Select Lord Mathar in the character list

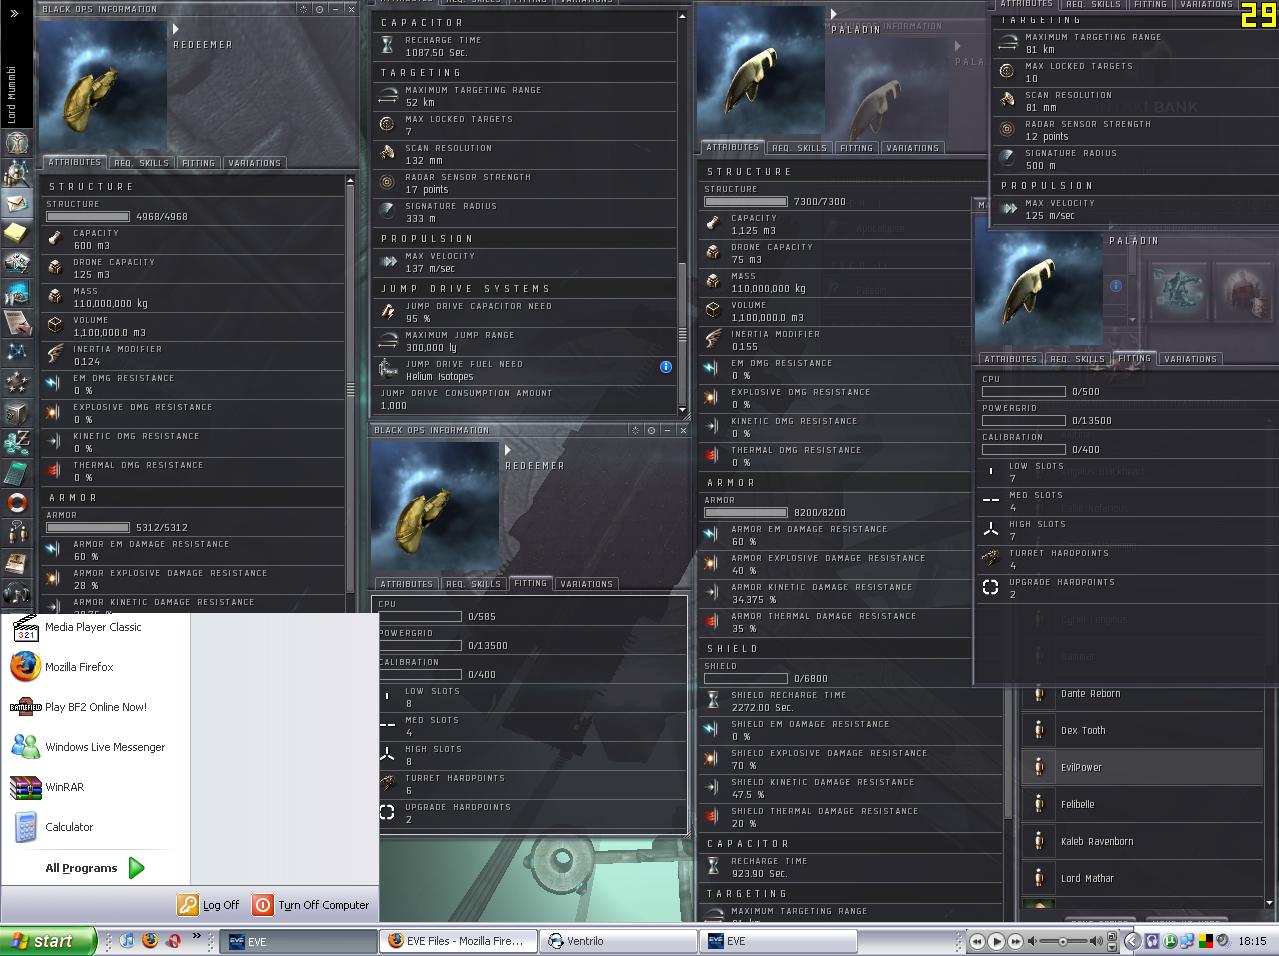pyautogui.click(x=1142, y=878)
